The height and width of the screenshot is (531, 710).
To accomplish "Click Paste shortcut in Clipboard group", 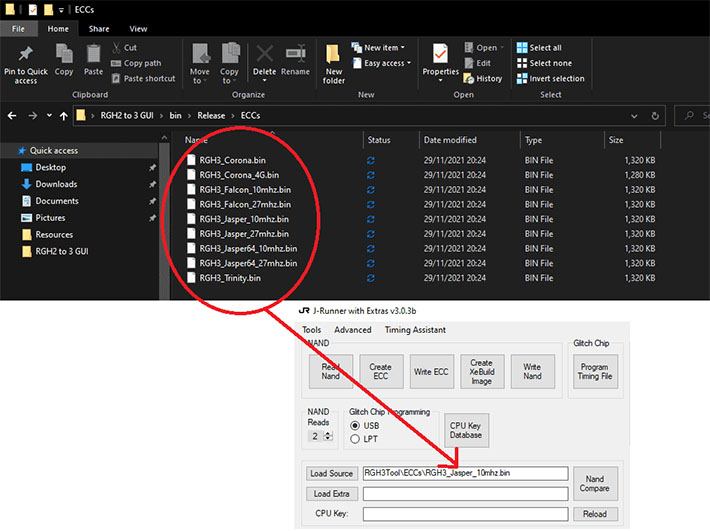I will coord(144,79).
